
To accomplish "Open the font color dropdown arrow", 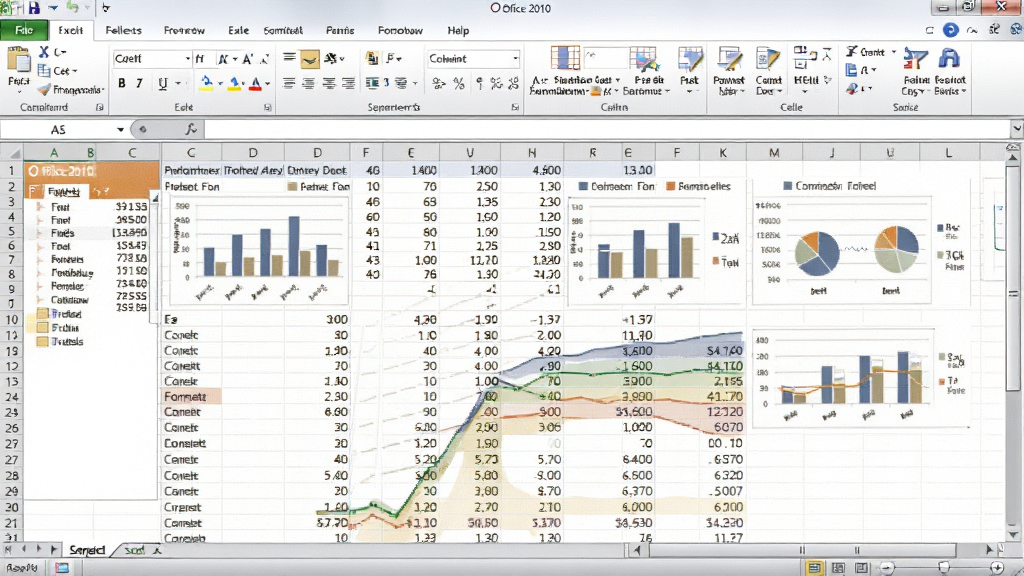I will 268,84.
